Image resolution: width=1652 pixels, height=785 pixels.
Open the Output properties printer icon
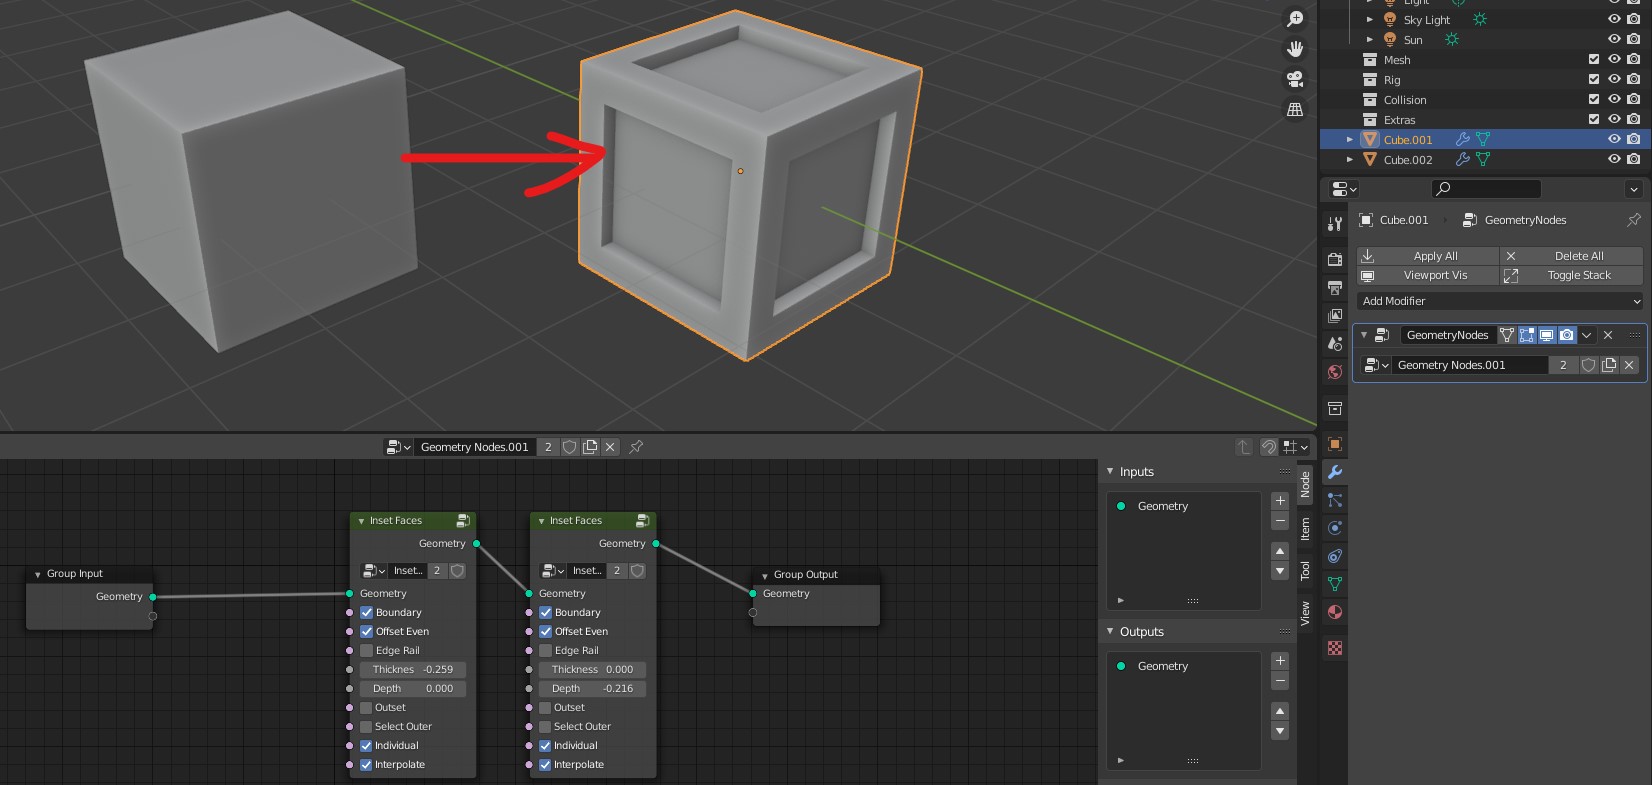coord(1335,288)
